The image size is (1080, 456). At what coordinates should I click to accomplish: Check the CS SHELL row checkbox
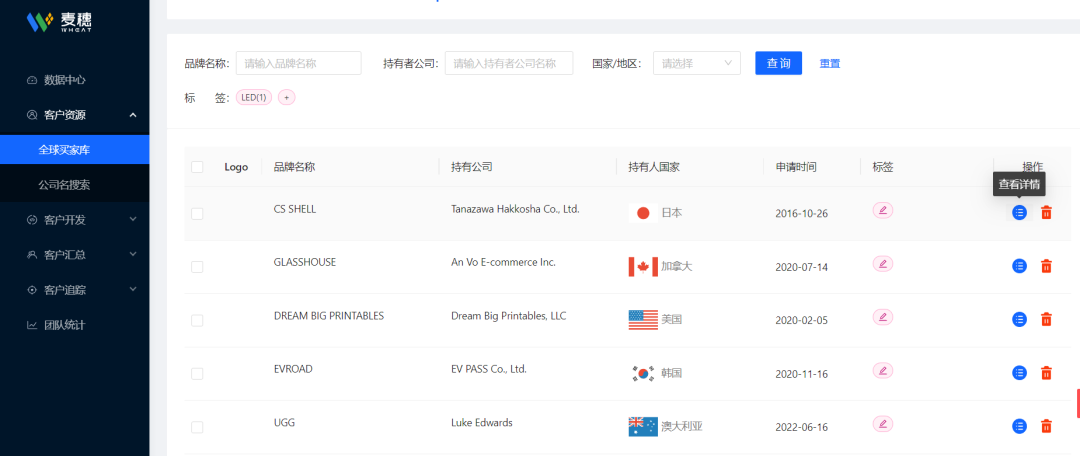[x=197, y=214]
